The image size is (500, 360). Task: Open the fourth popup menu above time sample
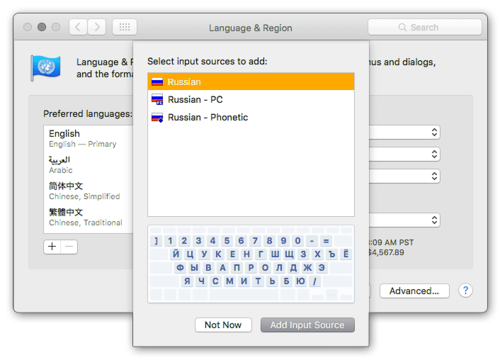click(x=434, y=220)
